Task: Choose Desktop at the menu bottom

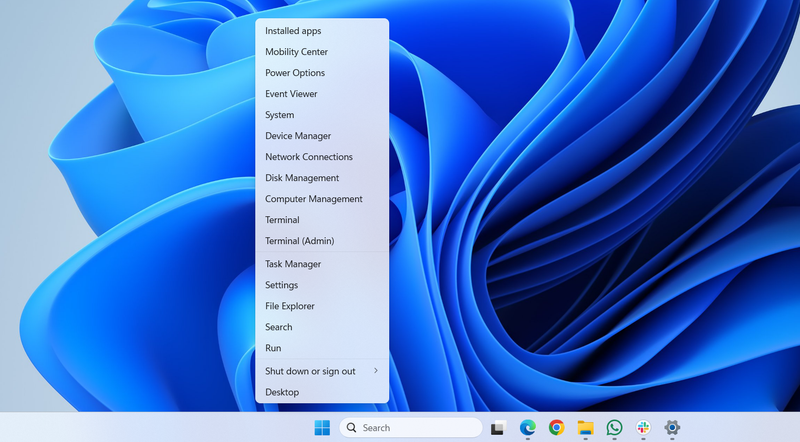Action: pos(282,392)
